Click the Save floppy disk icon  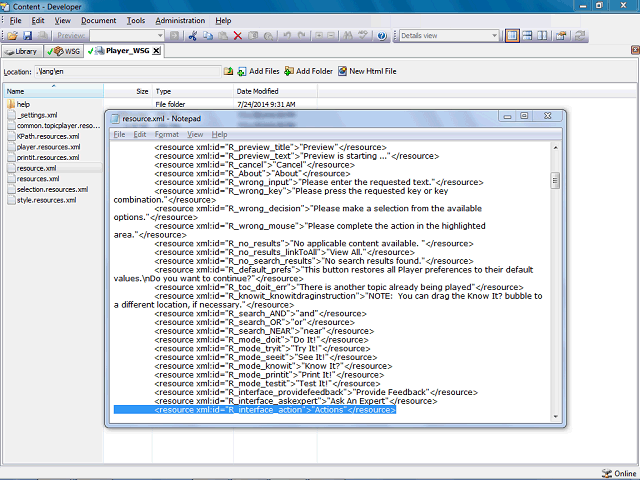[x=27, y=36]
